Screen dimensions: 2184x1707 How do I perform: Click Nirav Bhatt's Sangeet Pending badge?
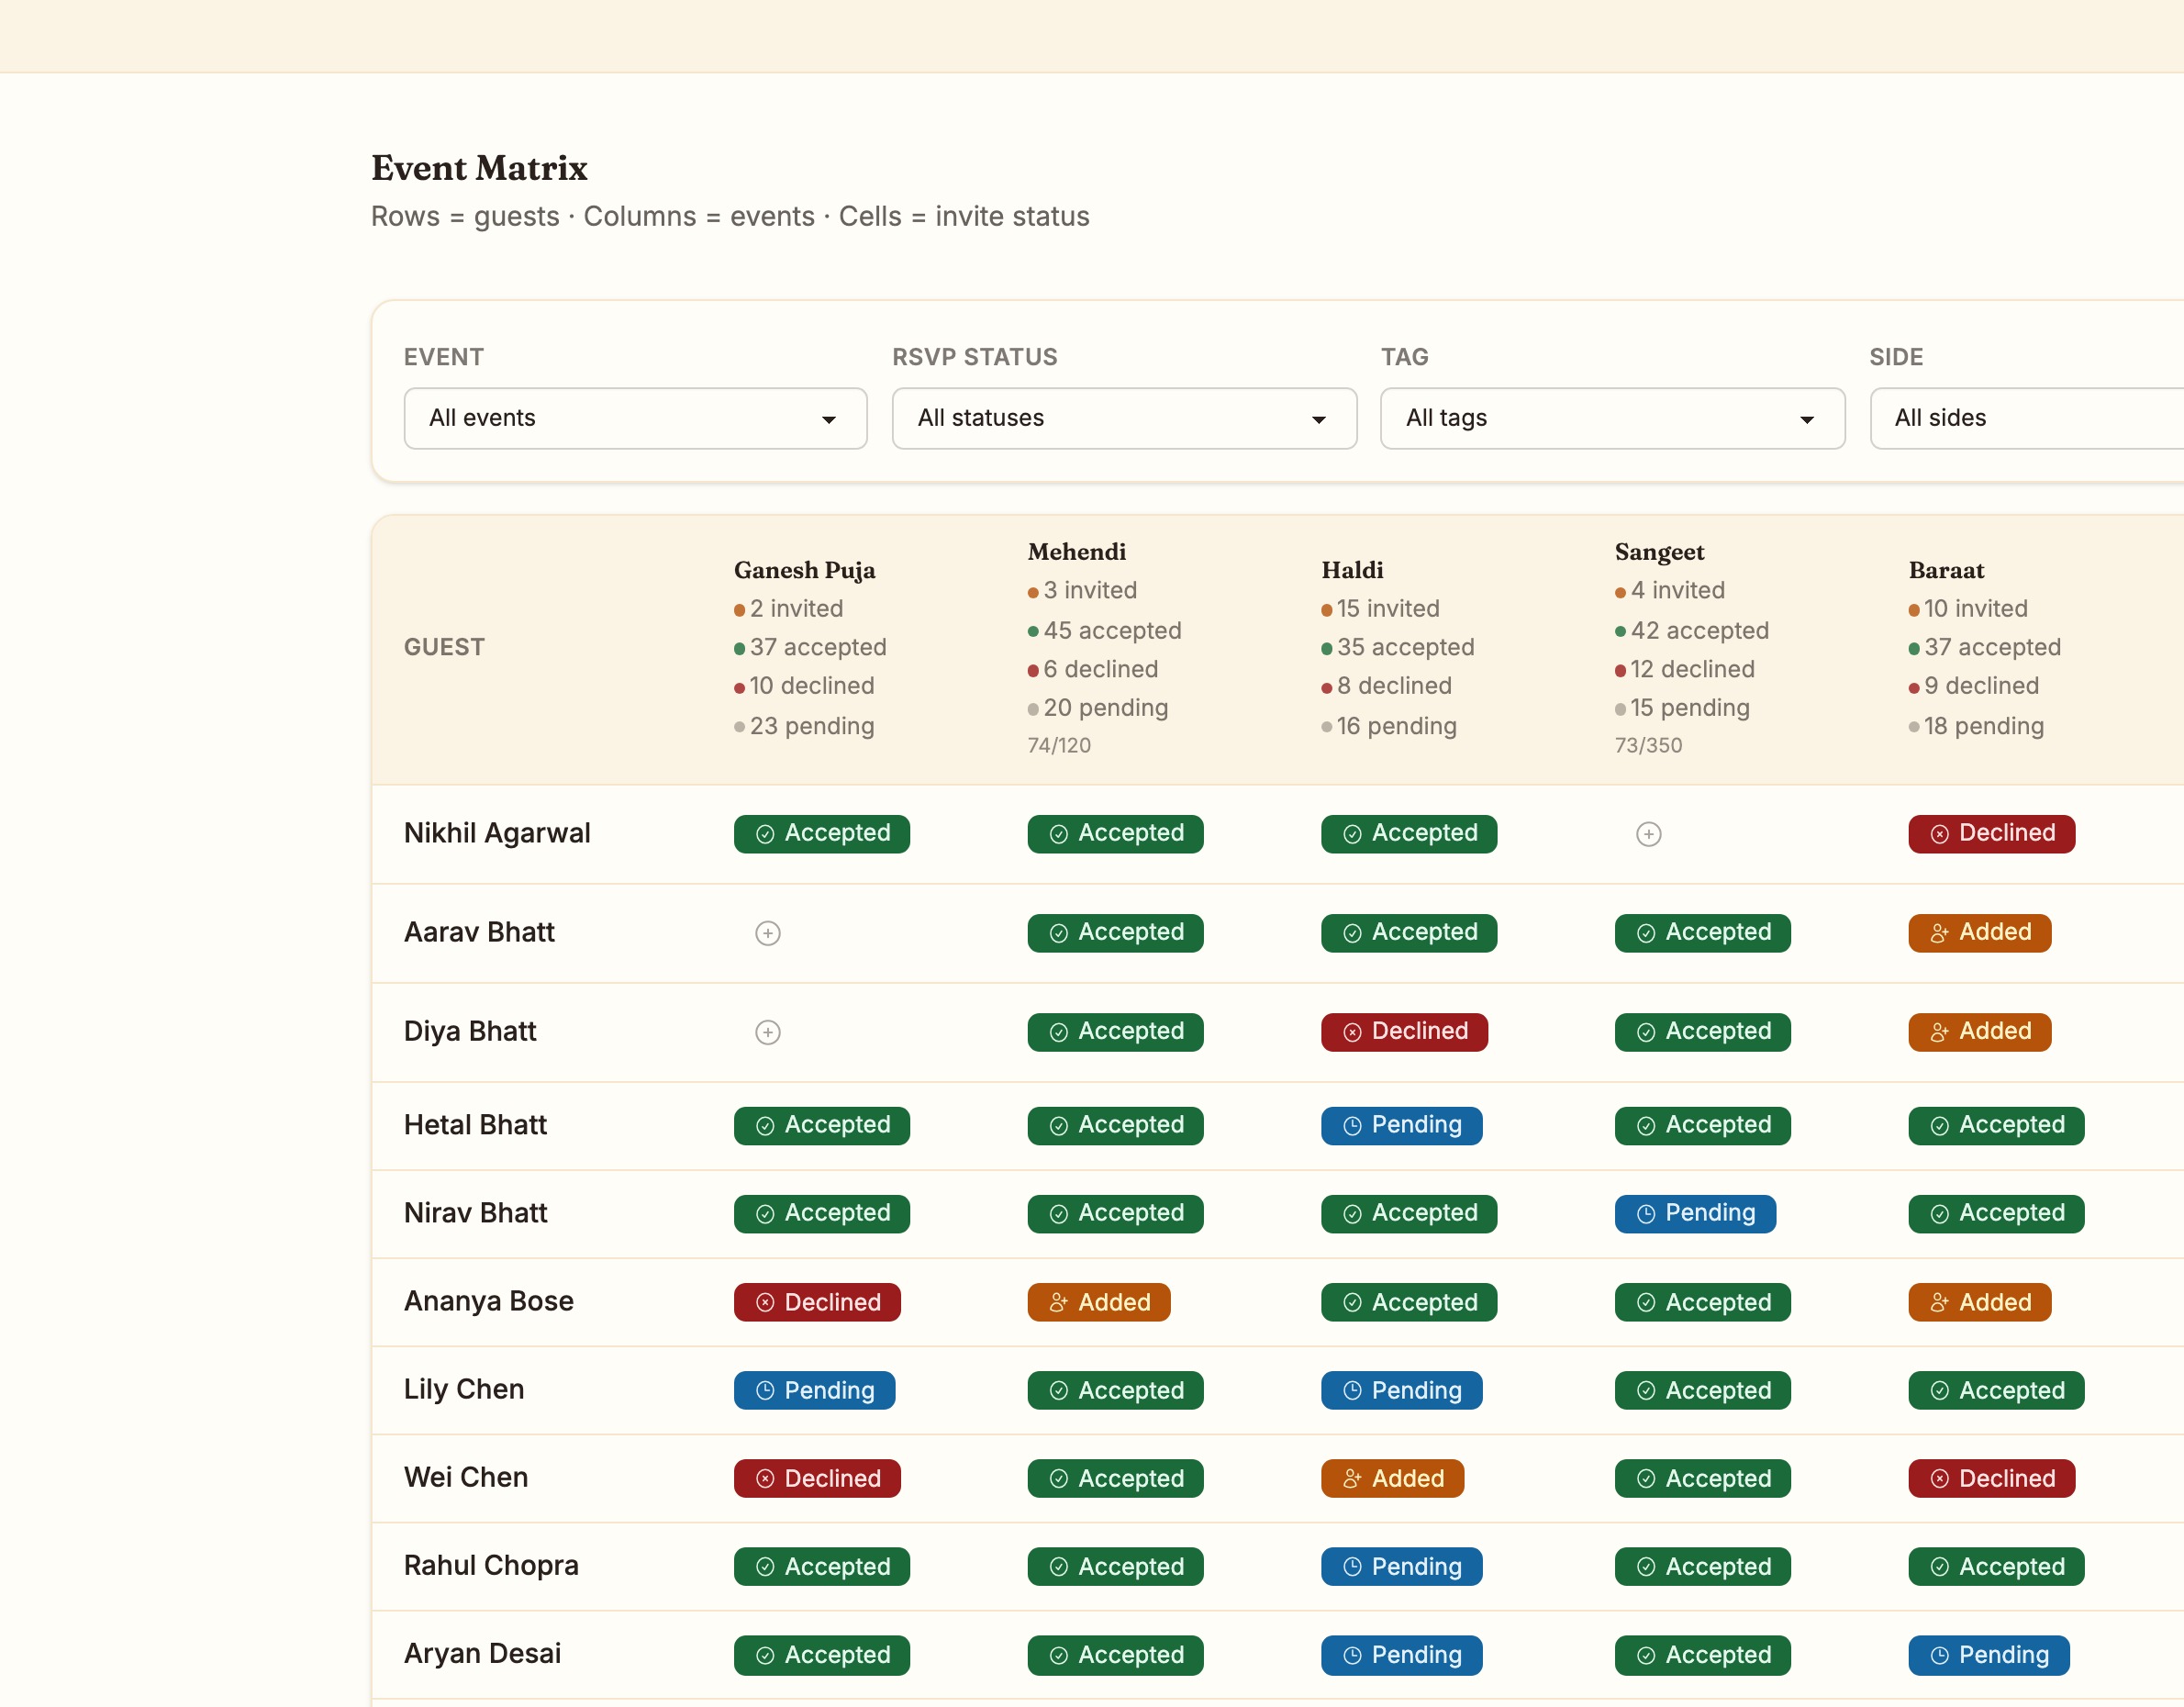click(1695, 1214)
